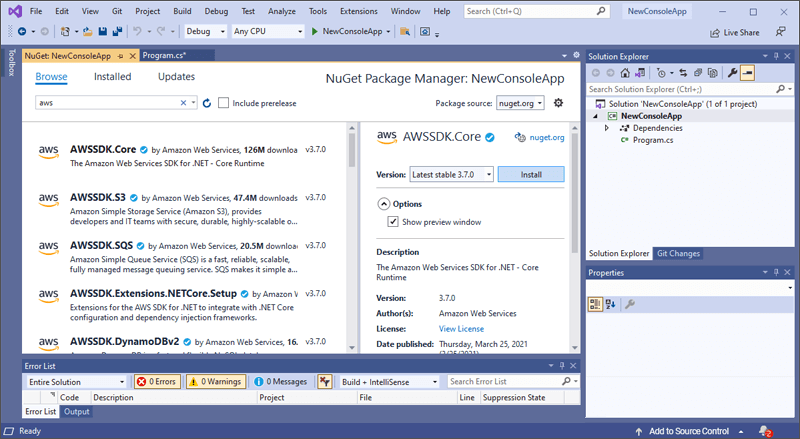Toggle auto-hide pin on Solution Explorer
Image resolution: width=800 pixels, height=439 pixels.
coord(776,56)
